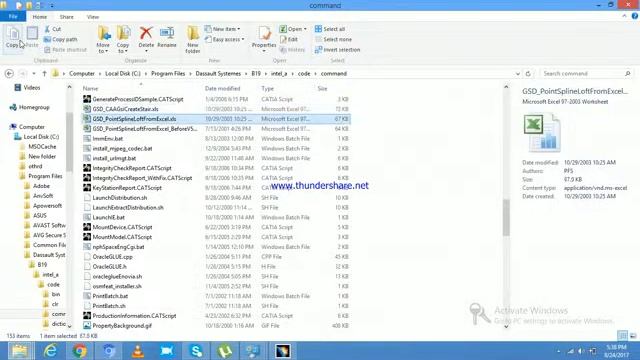Click 'Dassault Systemes' breadcrumb in address bar

[218, 73]
